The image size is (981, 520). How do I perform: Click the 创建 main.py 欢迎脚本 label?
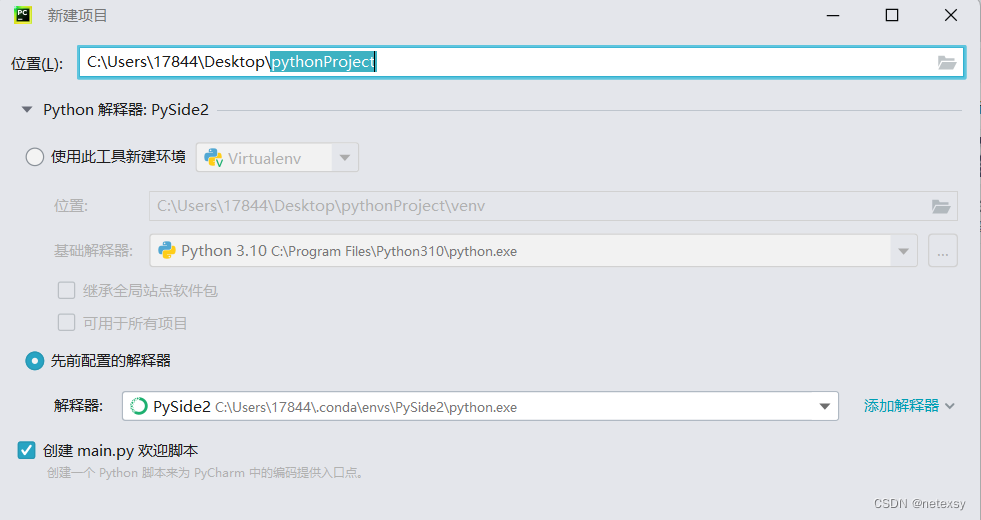121,451
